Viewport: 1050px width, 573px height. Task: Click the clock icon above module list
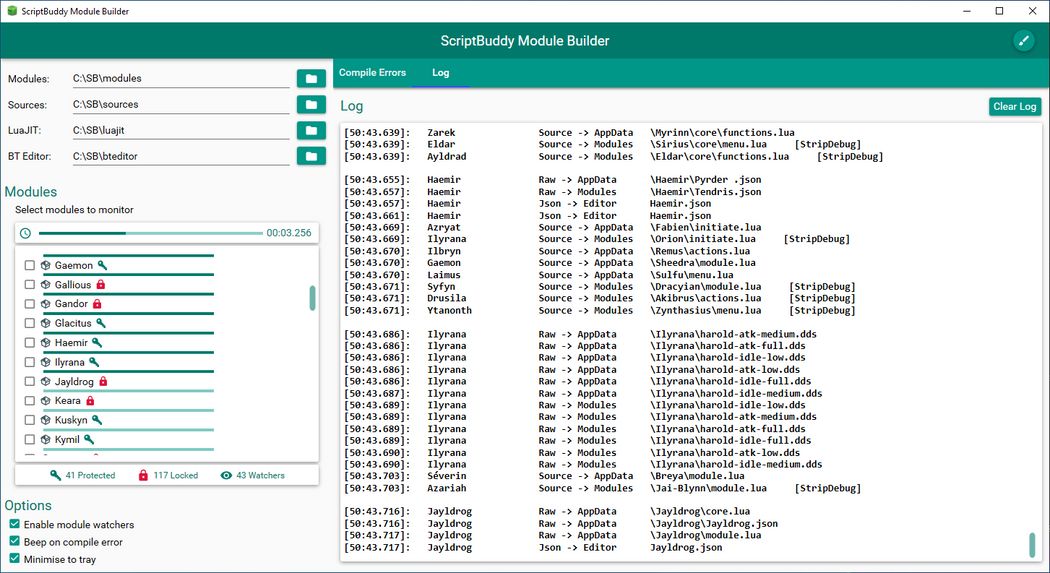pos(25,233)
